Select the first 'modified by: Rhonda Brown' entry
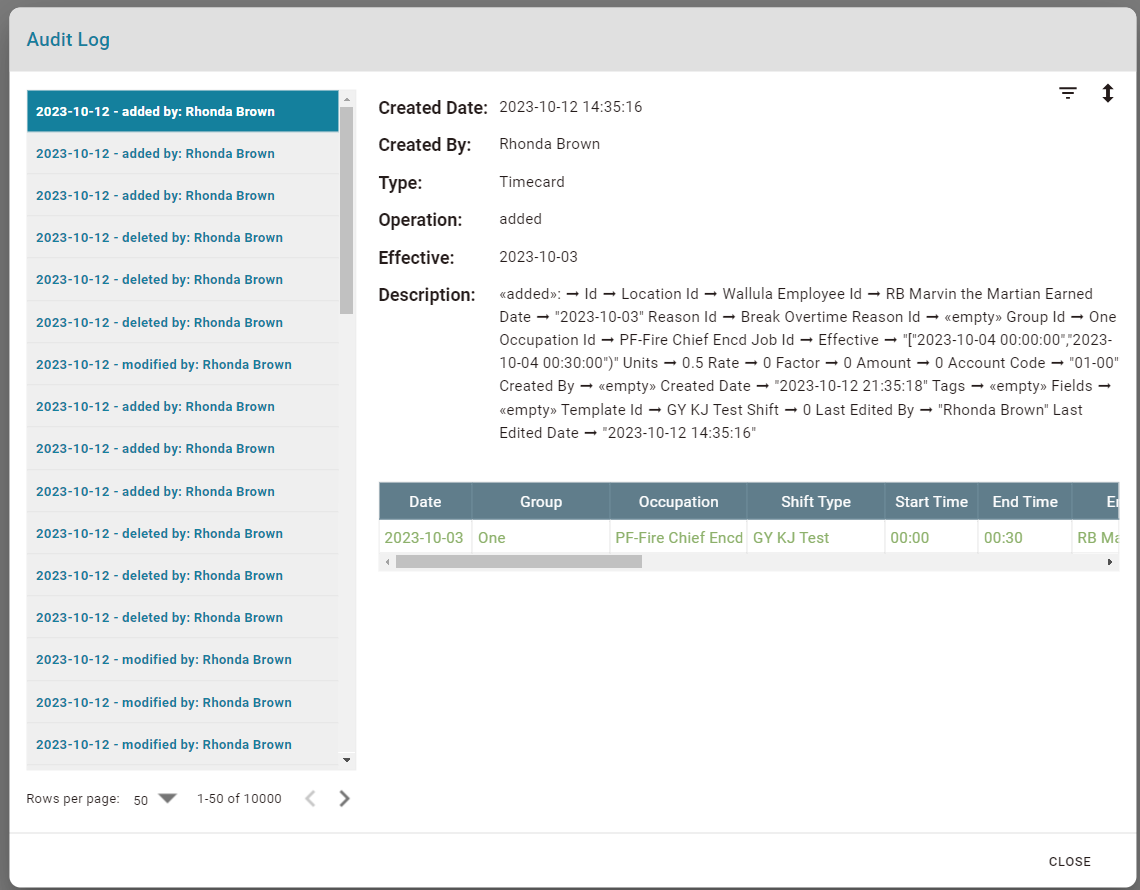Viewport: 1140px width, 890px height. [183, 365]
